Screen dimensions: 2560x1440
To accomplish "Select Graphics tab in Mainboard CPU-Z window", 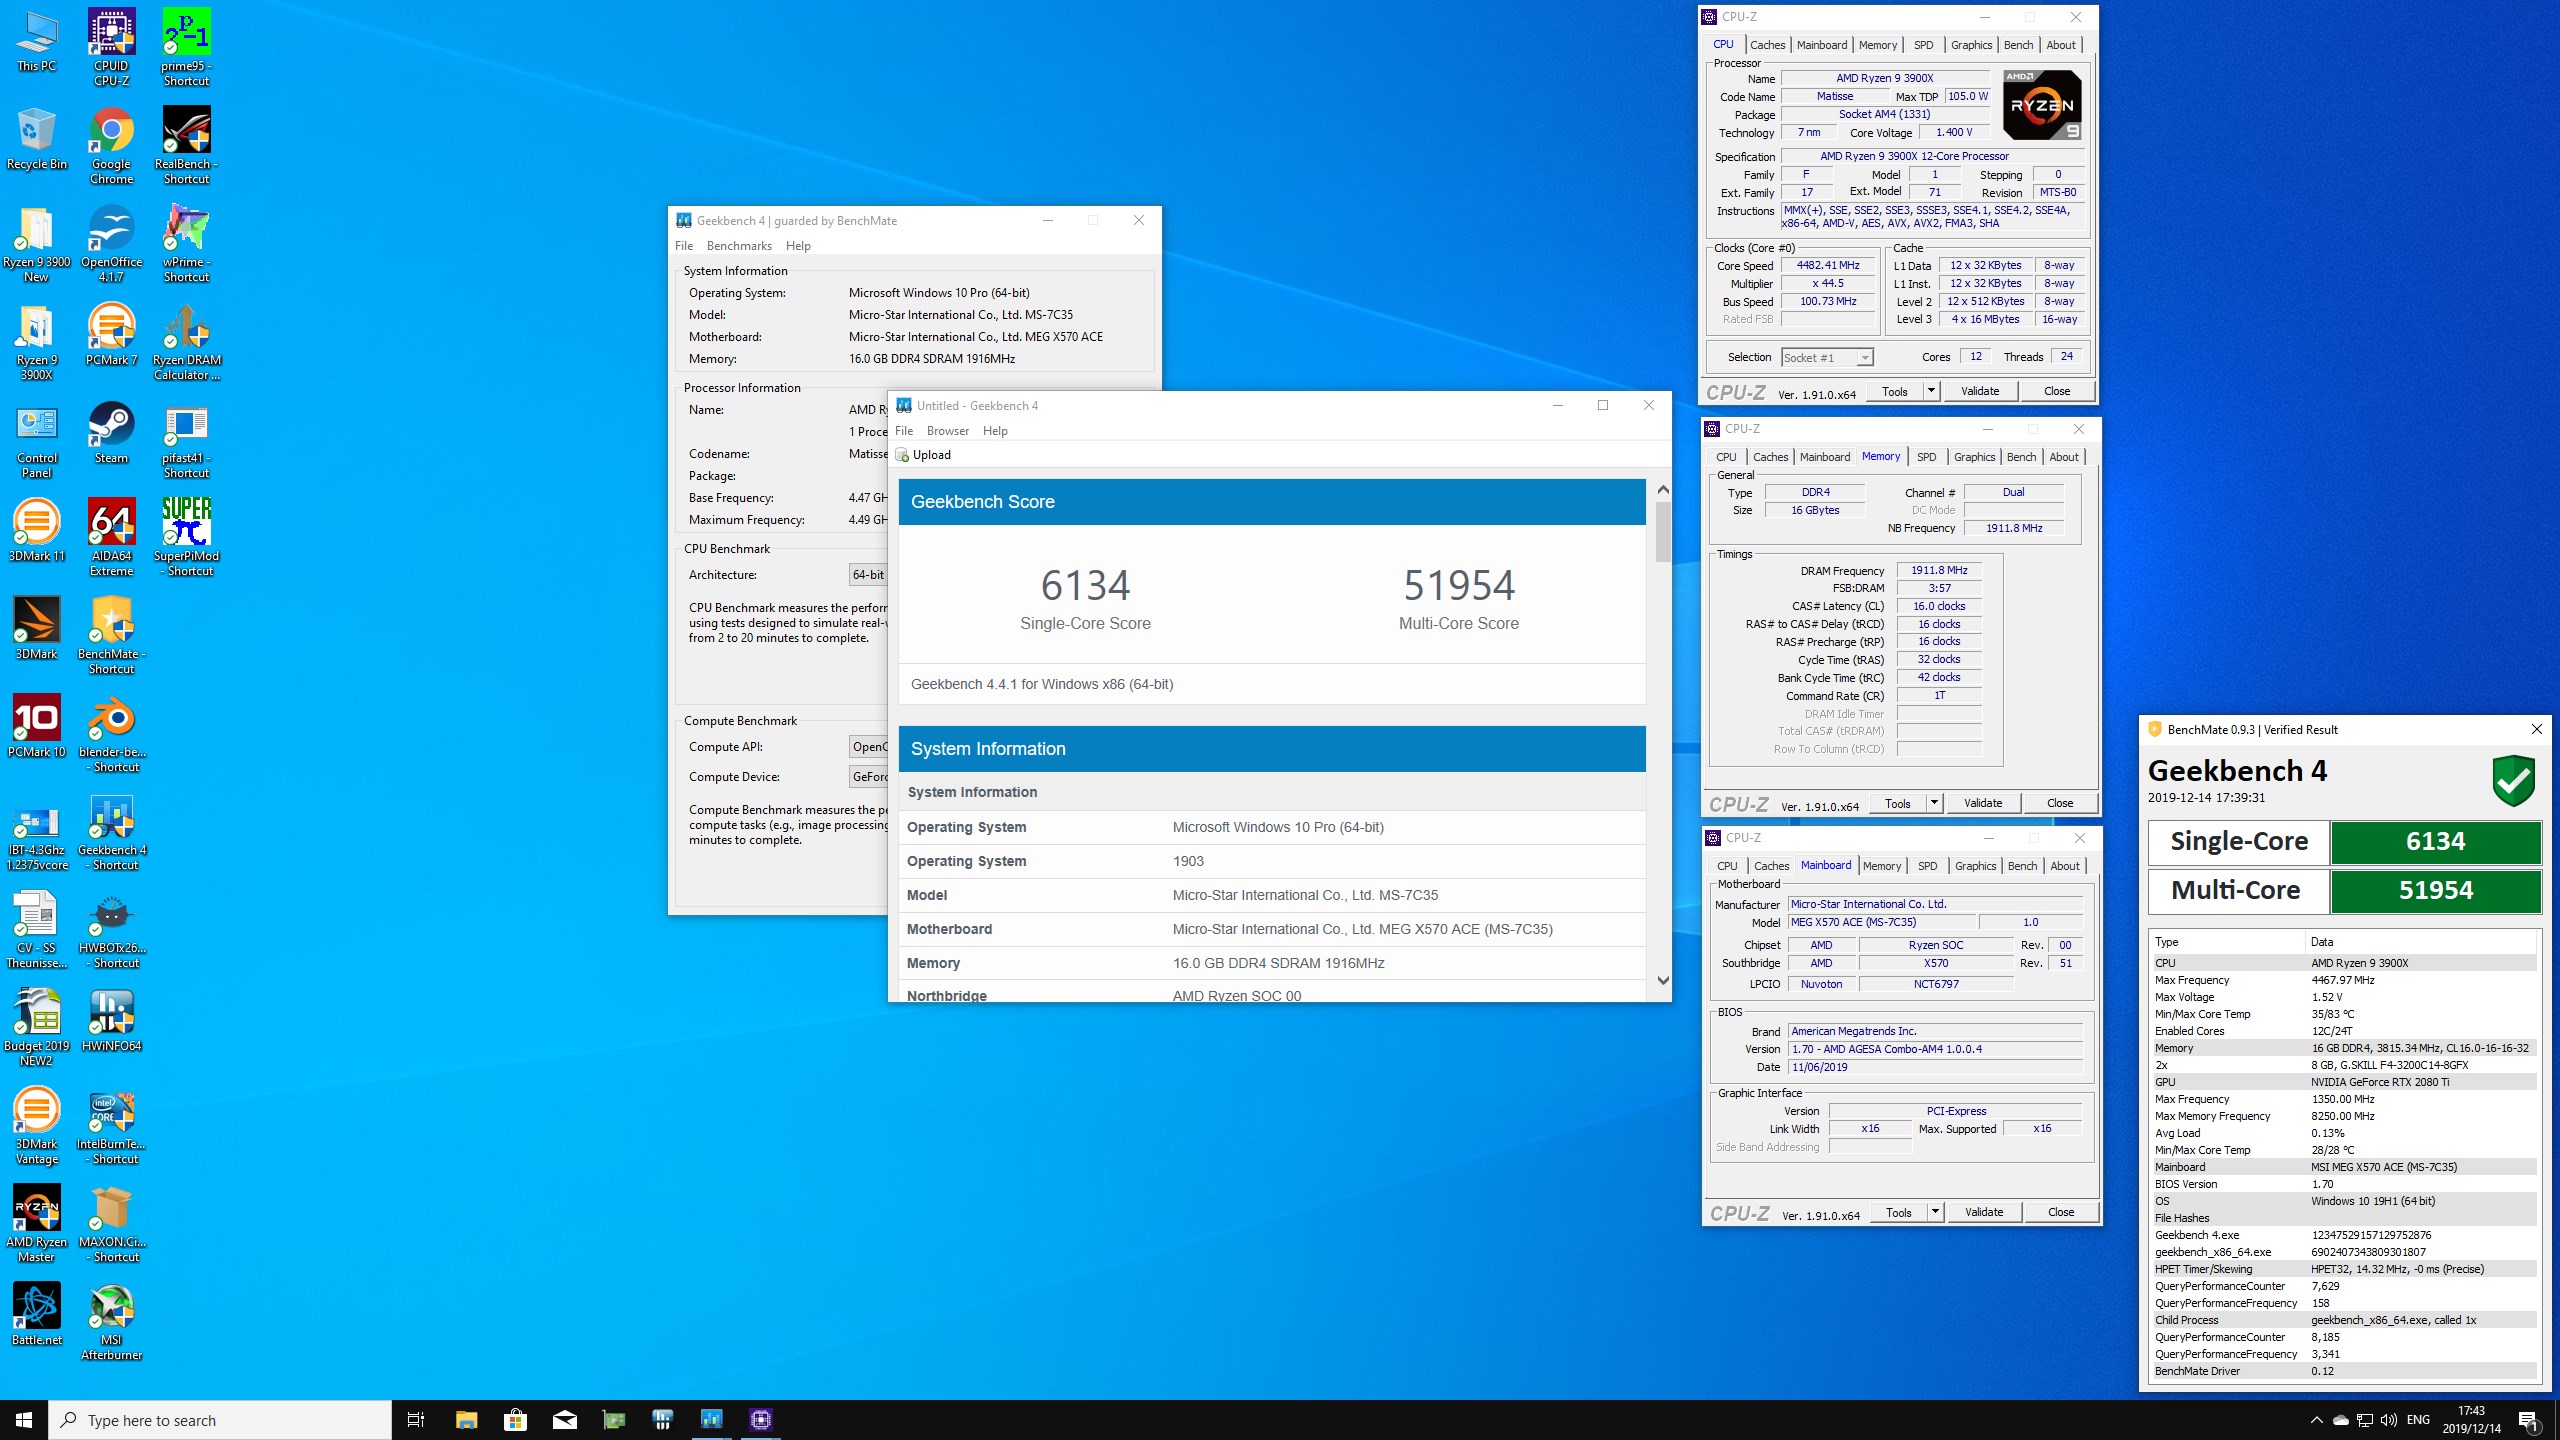I will (x=1975, y=866).
